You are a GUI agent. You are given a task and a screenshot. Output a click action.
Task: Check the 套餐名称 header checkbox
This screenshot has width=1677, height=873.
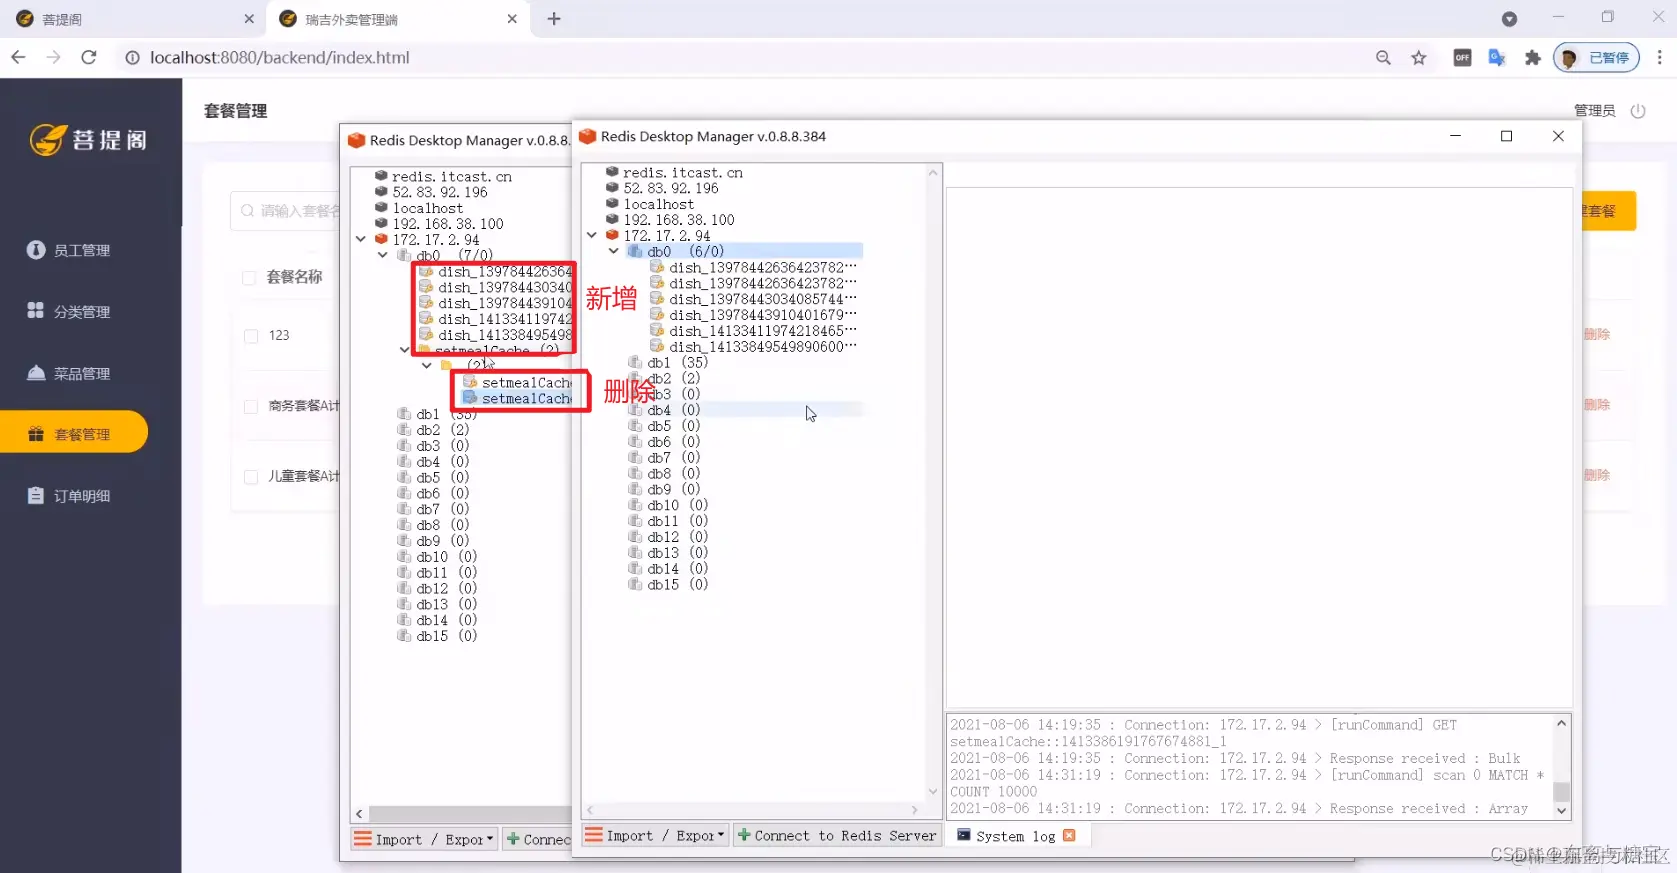tap(250, 278)
